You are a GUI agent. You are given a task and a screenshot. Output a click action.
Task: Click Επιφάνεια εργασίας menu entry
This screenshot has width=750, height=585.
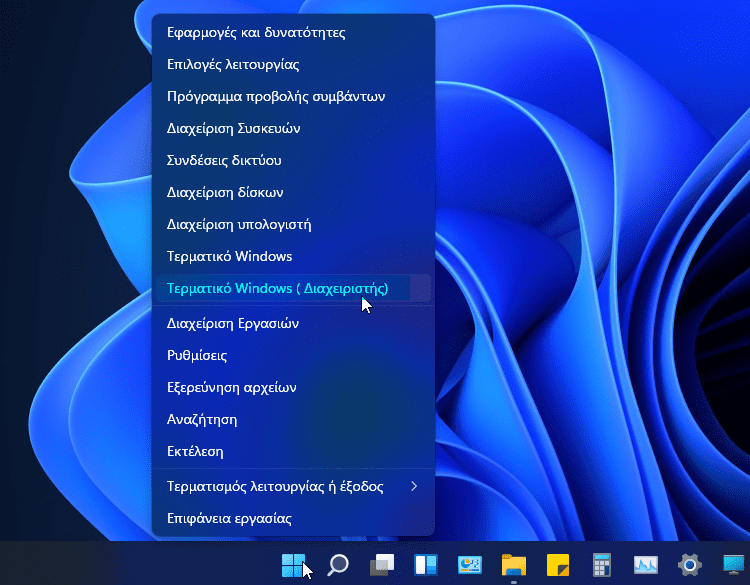click(293, 519)
